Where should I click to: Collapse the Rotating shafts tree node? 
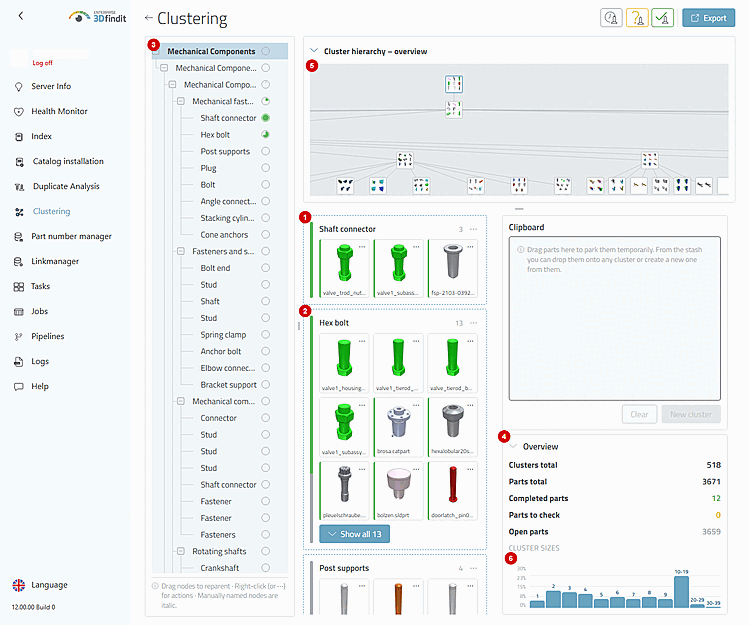[x=181, y=551]
